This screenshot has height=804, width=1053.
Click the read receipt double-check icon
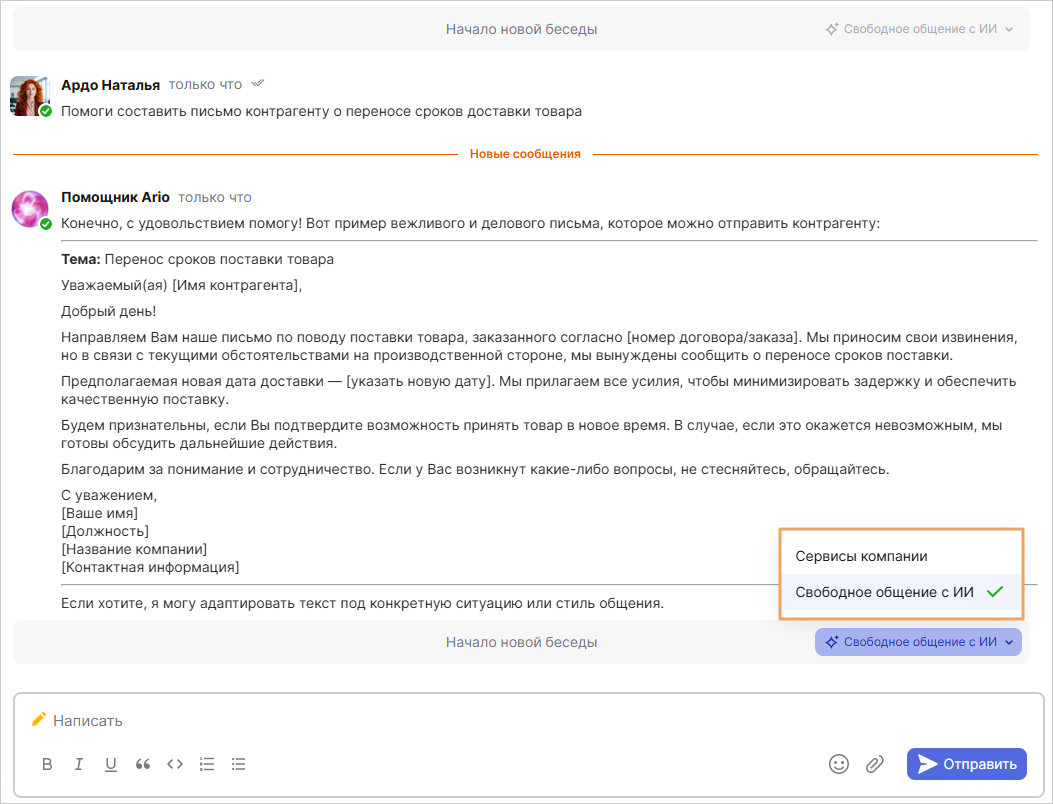pos(258,84)
